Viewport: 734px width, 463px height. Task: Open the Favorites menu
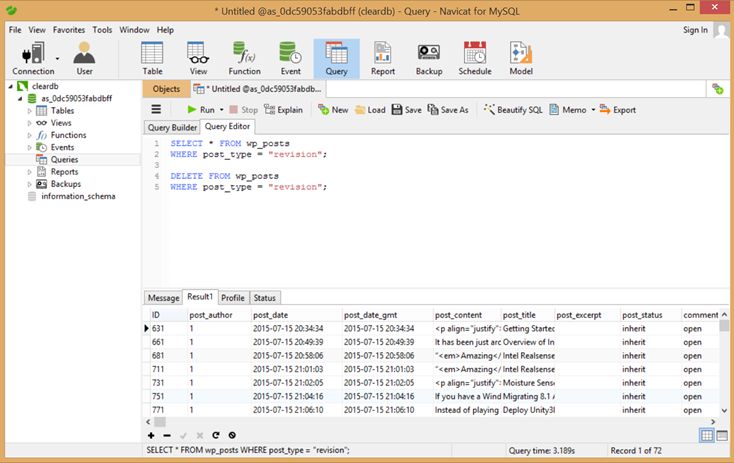pos(69,30)
